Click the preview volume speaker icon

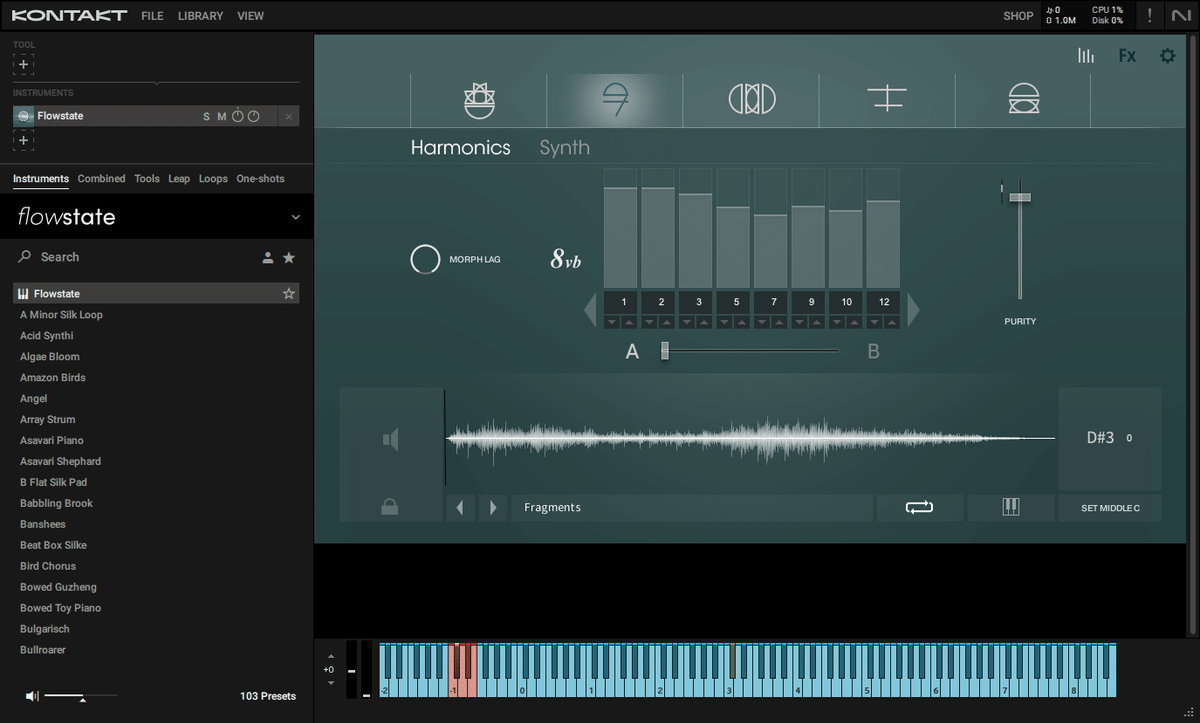tap(33, 696)
